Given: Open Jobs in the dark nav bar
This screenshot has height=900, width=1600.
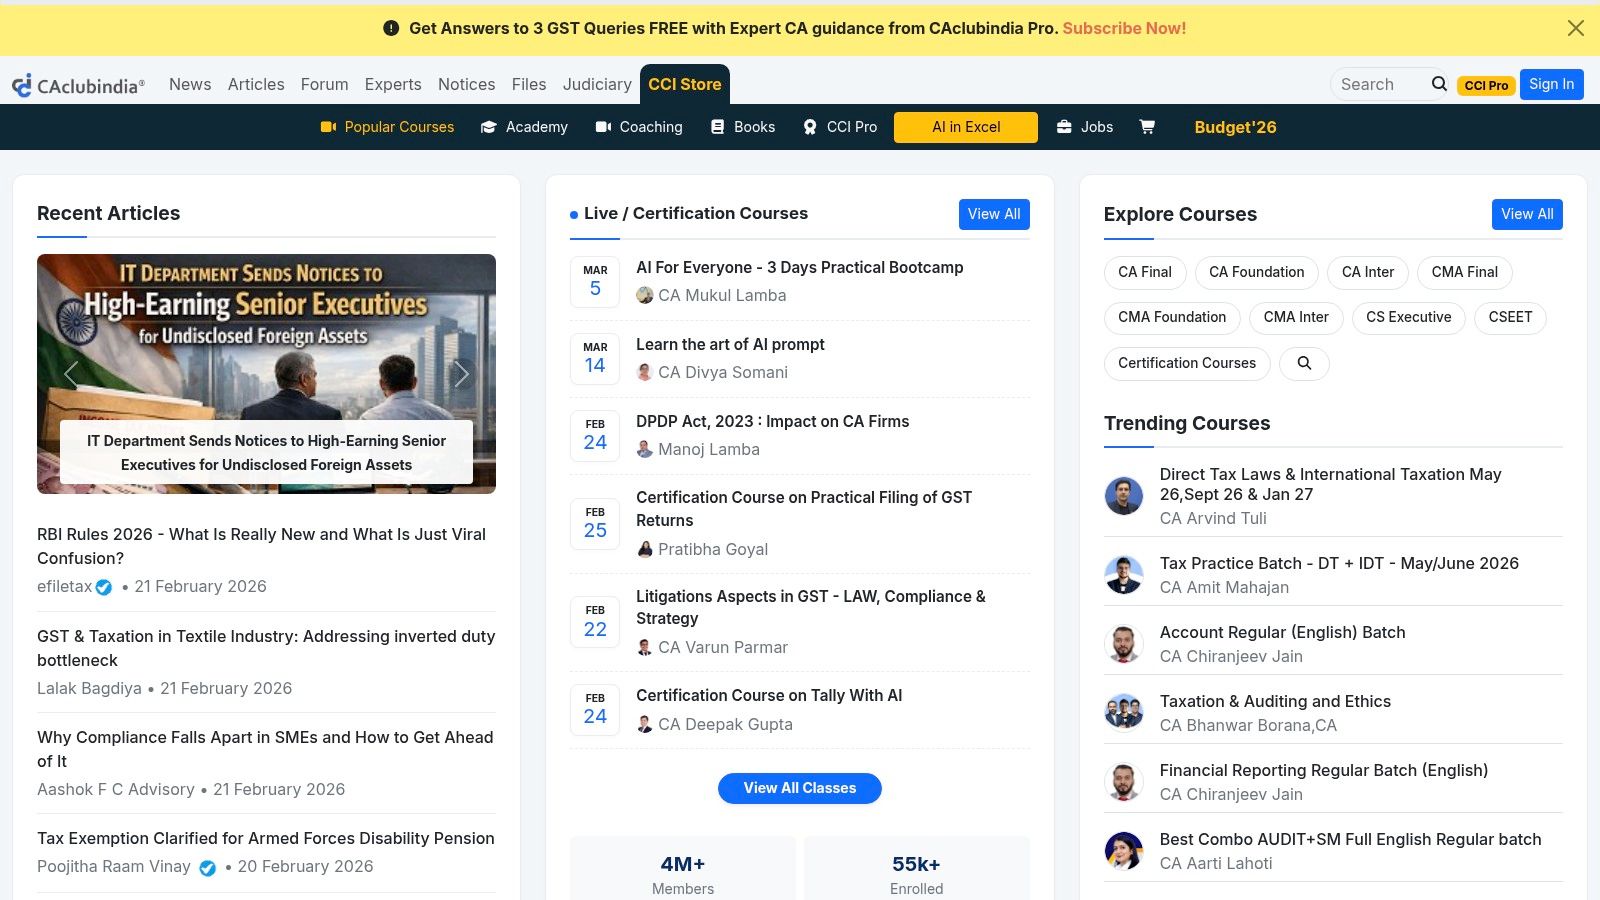Looking at the screenshot, I should coord(1085,127).
